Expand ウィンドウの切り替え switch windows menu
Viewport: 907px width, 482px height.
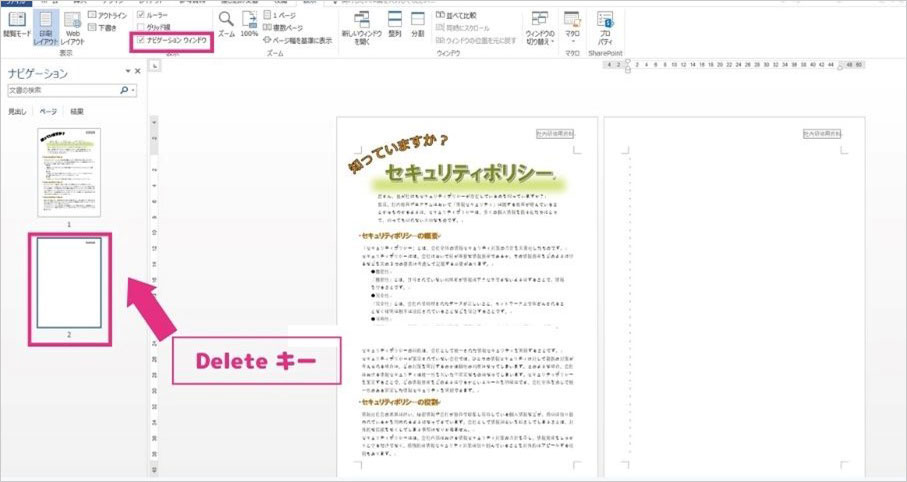[540, 29]
